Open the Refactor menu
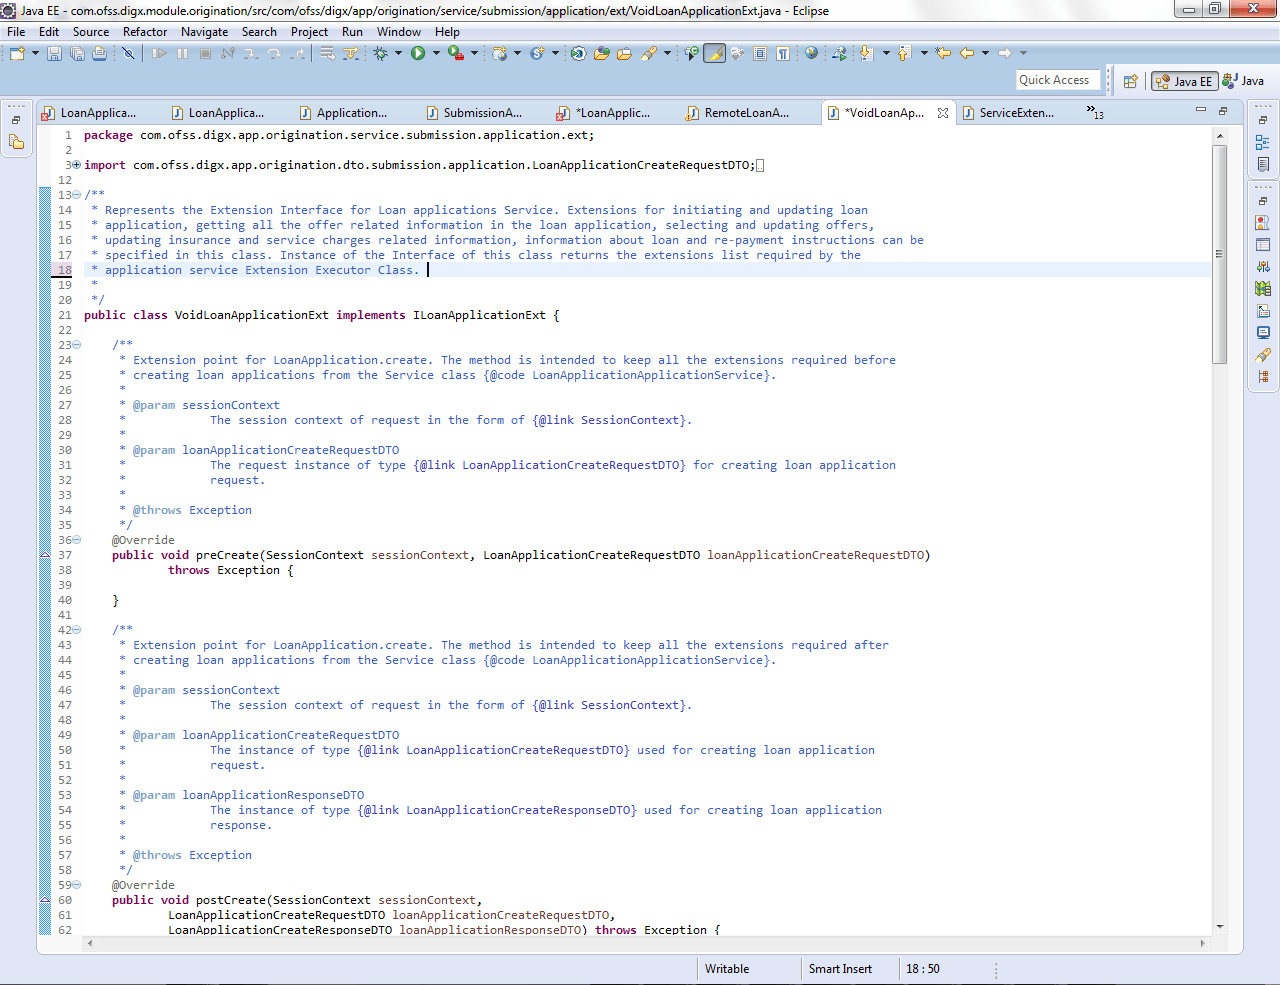 point(145,31)
